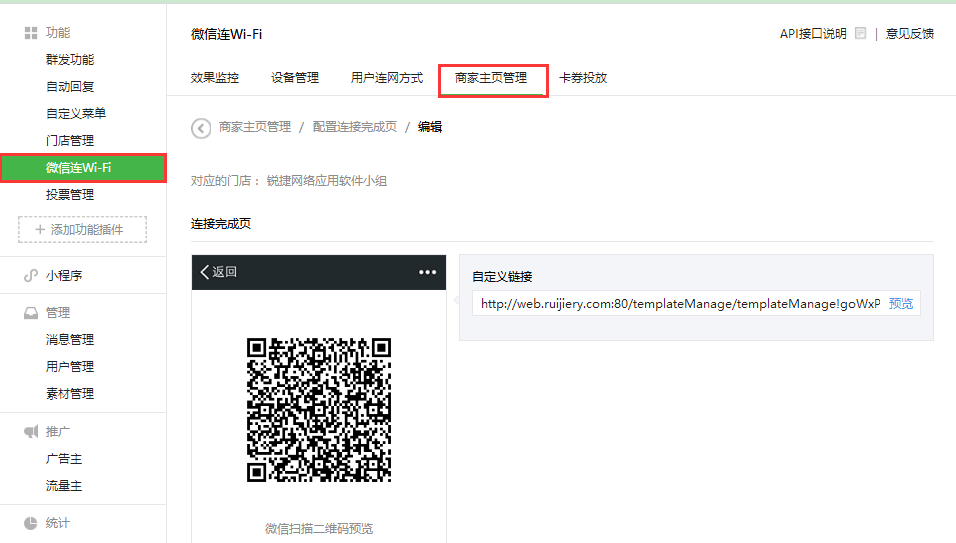Click the 配置连接完成页 breadcrumb link
Viewport: 956px width, 543px height.
click(x=354, y=127)
